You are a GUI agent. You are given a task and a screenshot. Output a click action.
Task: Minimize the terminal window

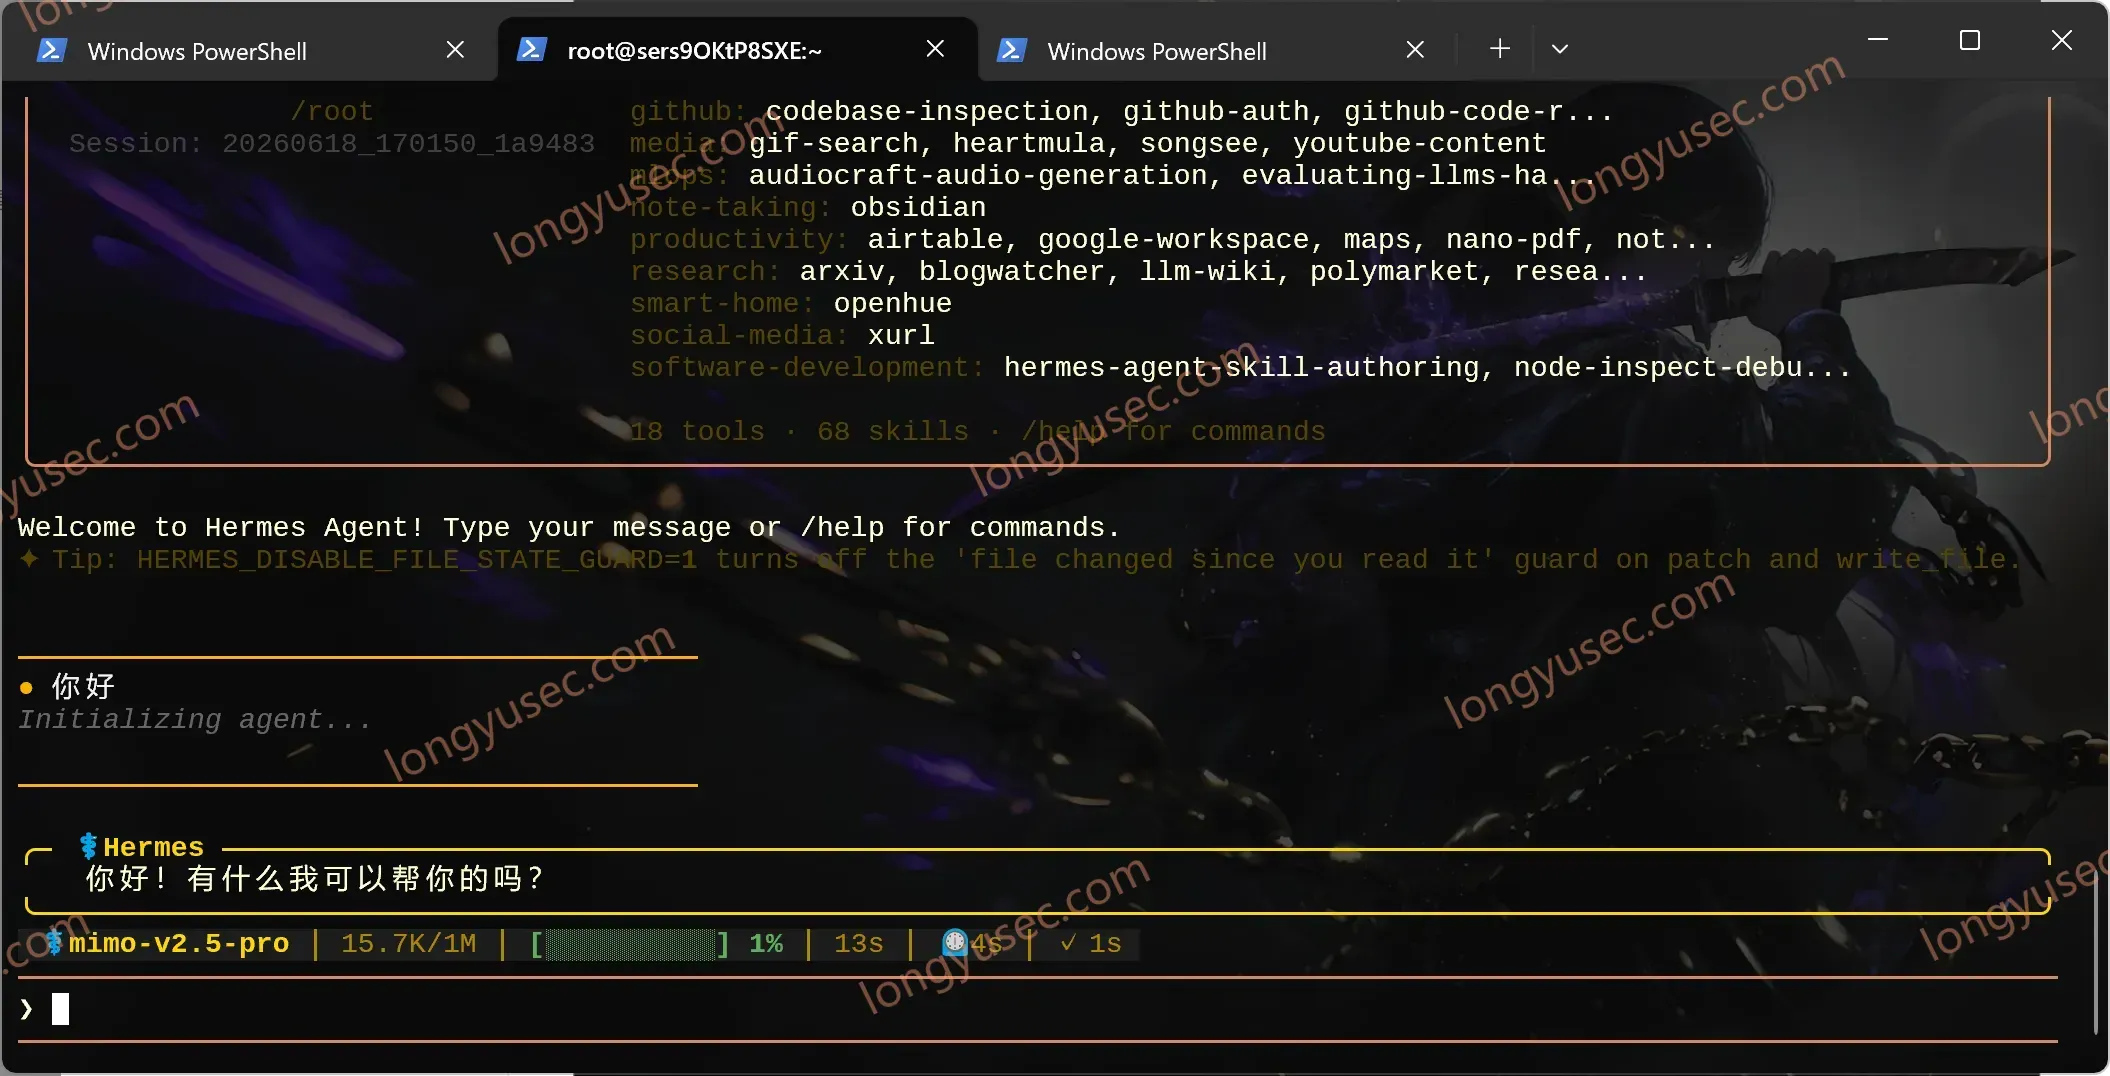point(1878,40)
